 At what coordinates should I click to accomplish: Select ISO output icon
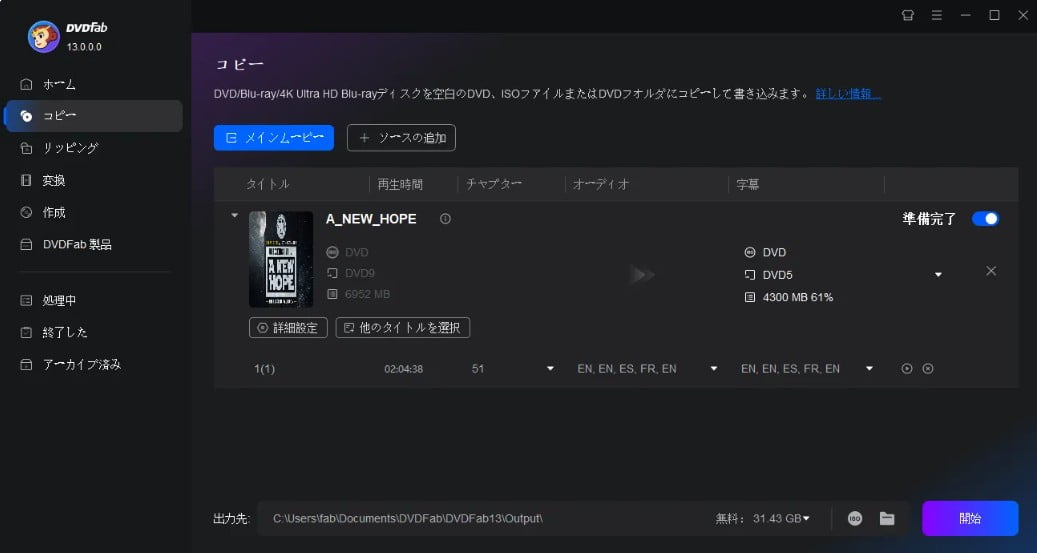[x=855, y=519]
